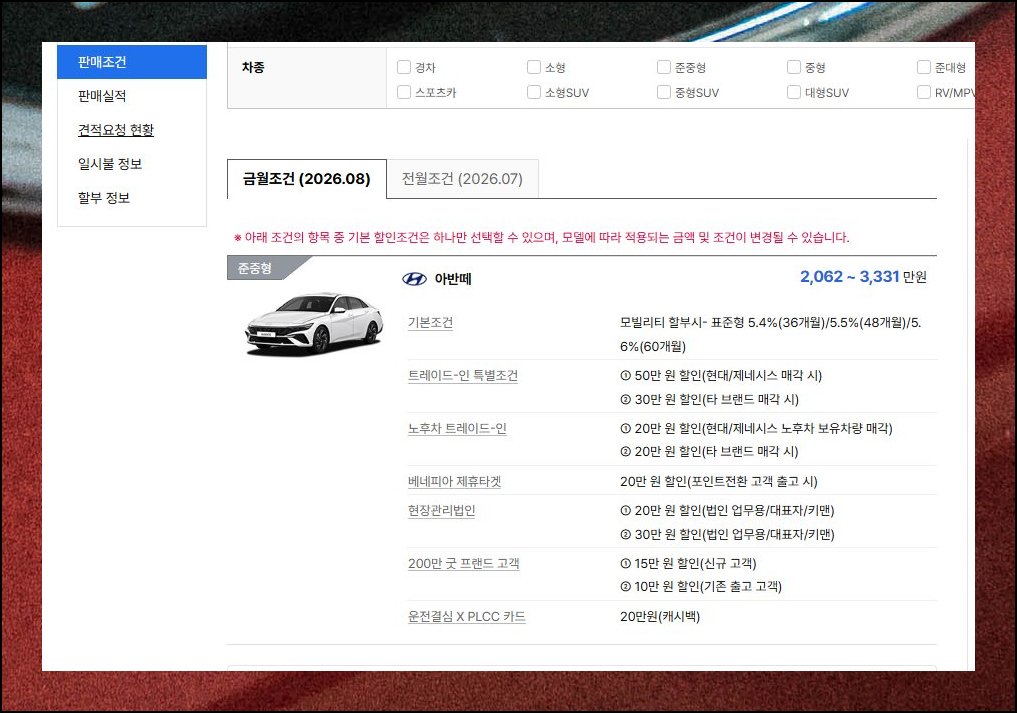Open the 판매조건 sidebar menu

click(x=132, y=62)
